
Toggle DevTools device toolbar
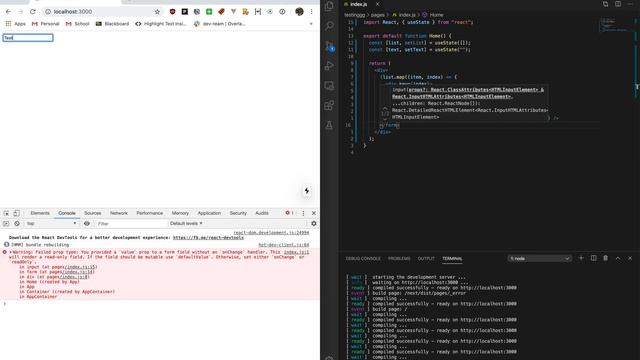pos(16,213)
